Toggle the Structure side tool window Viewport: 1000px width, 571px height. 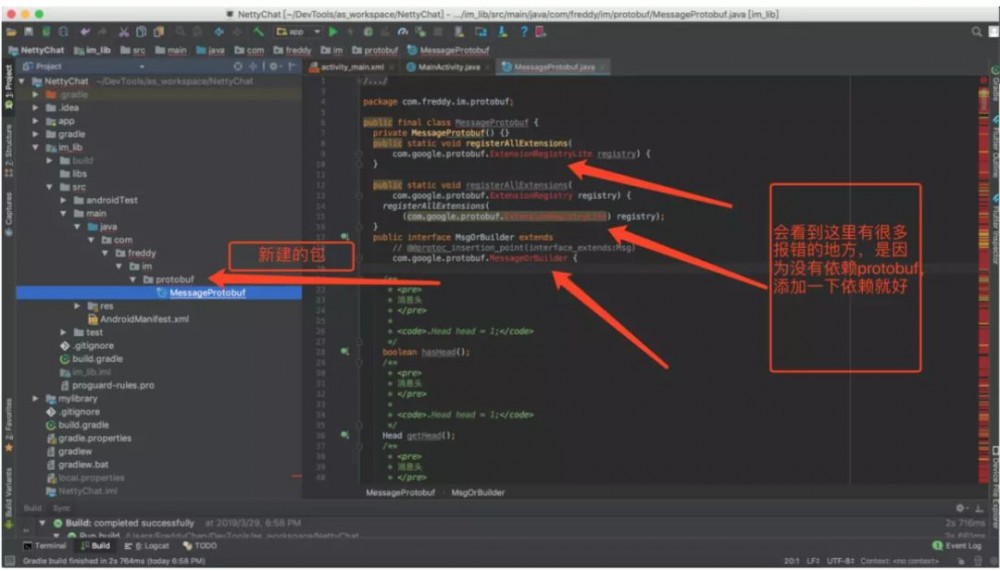[8, 151]
